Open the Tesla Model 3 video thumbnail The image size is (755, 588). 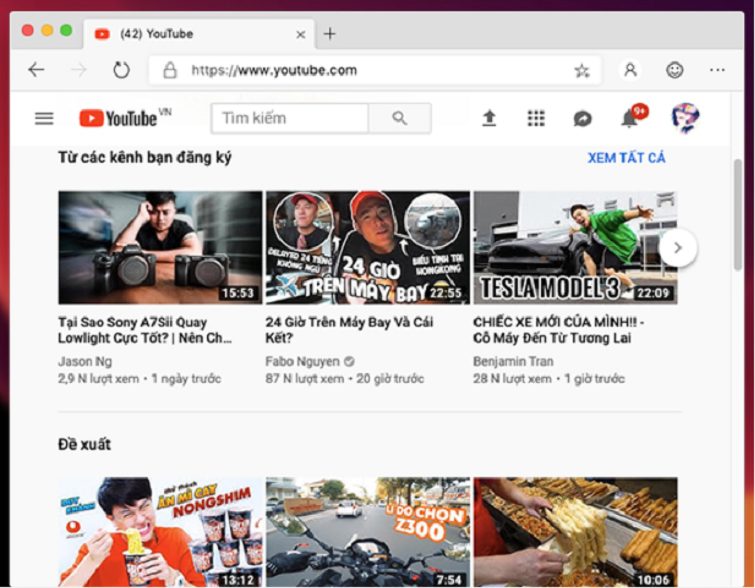coord(575,248)
